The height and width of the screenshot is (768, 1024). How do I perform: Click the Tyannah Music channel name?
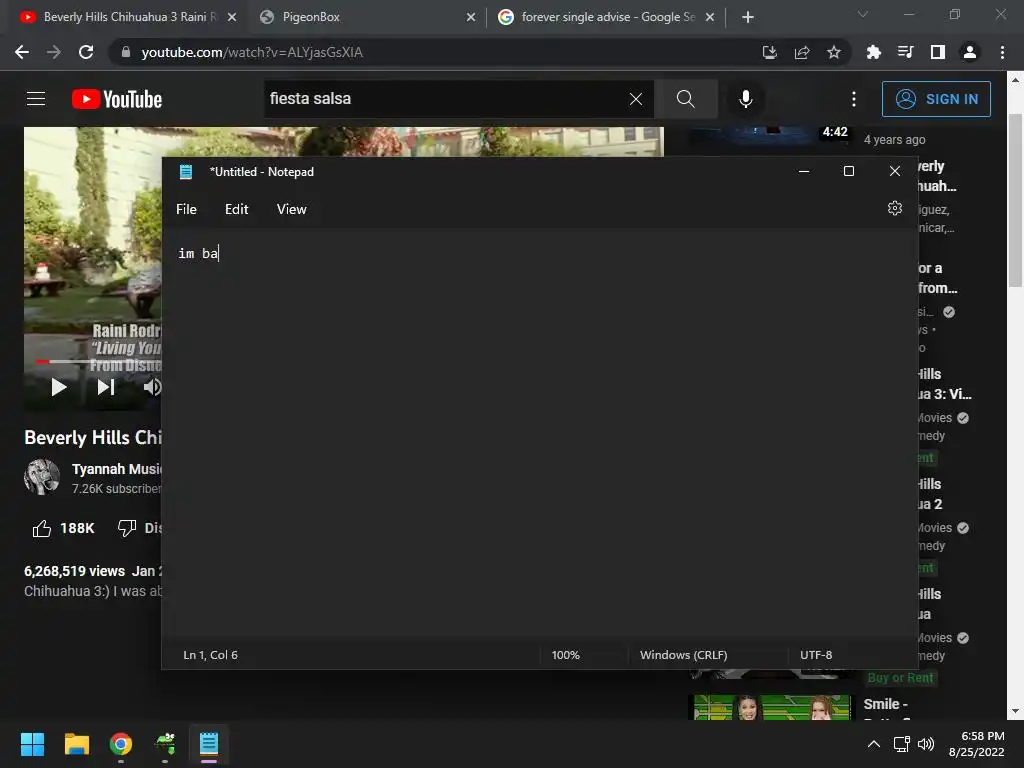[x=116, y=469]
